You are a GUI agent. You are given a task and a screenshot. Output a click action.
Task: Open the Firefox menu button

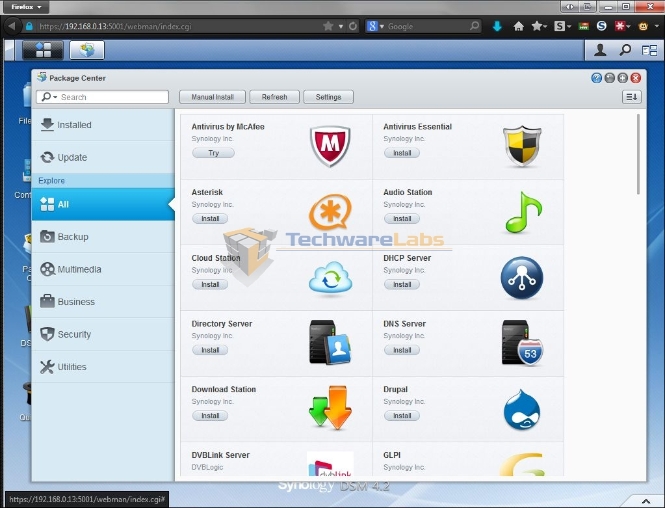(26, 7)
